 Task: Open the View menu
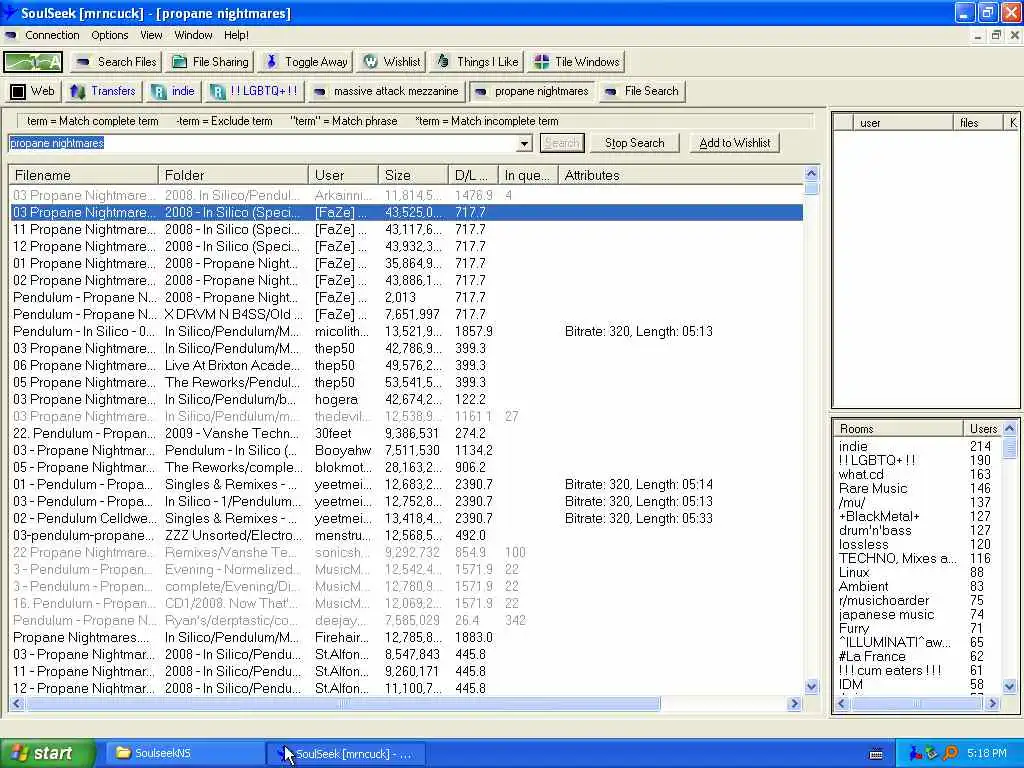tap(151, 35)
